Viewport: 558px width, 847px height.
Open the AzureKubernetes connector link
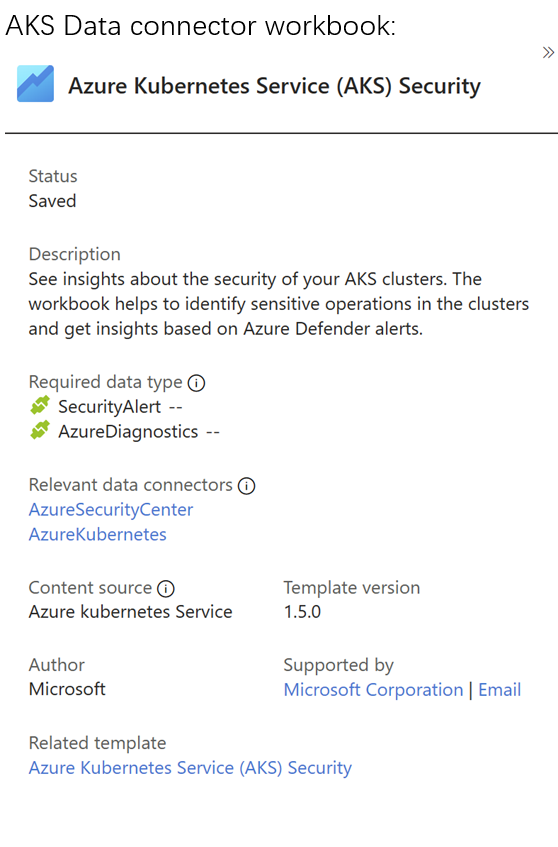(97, 534)
